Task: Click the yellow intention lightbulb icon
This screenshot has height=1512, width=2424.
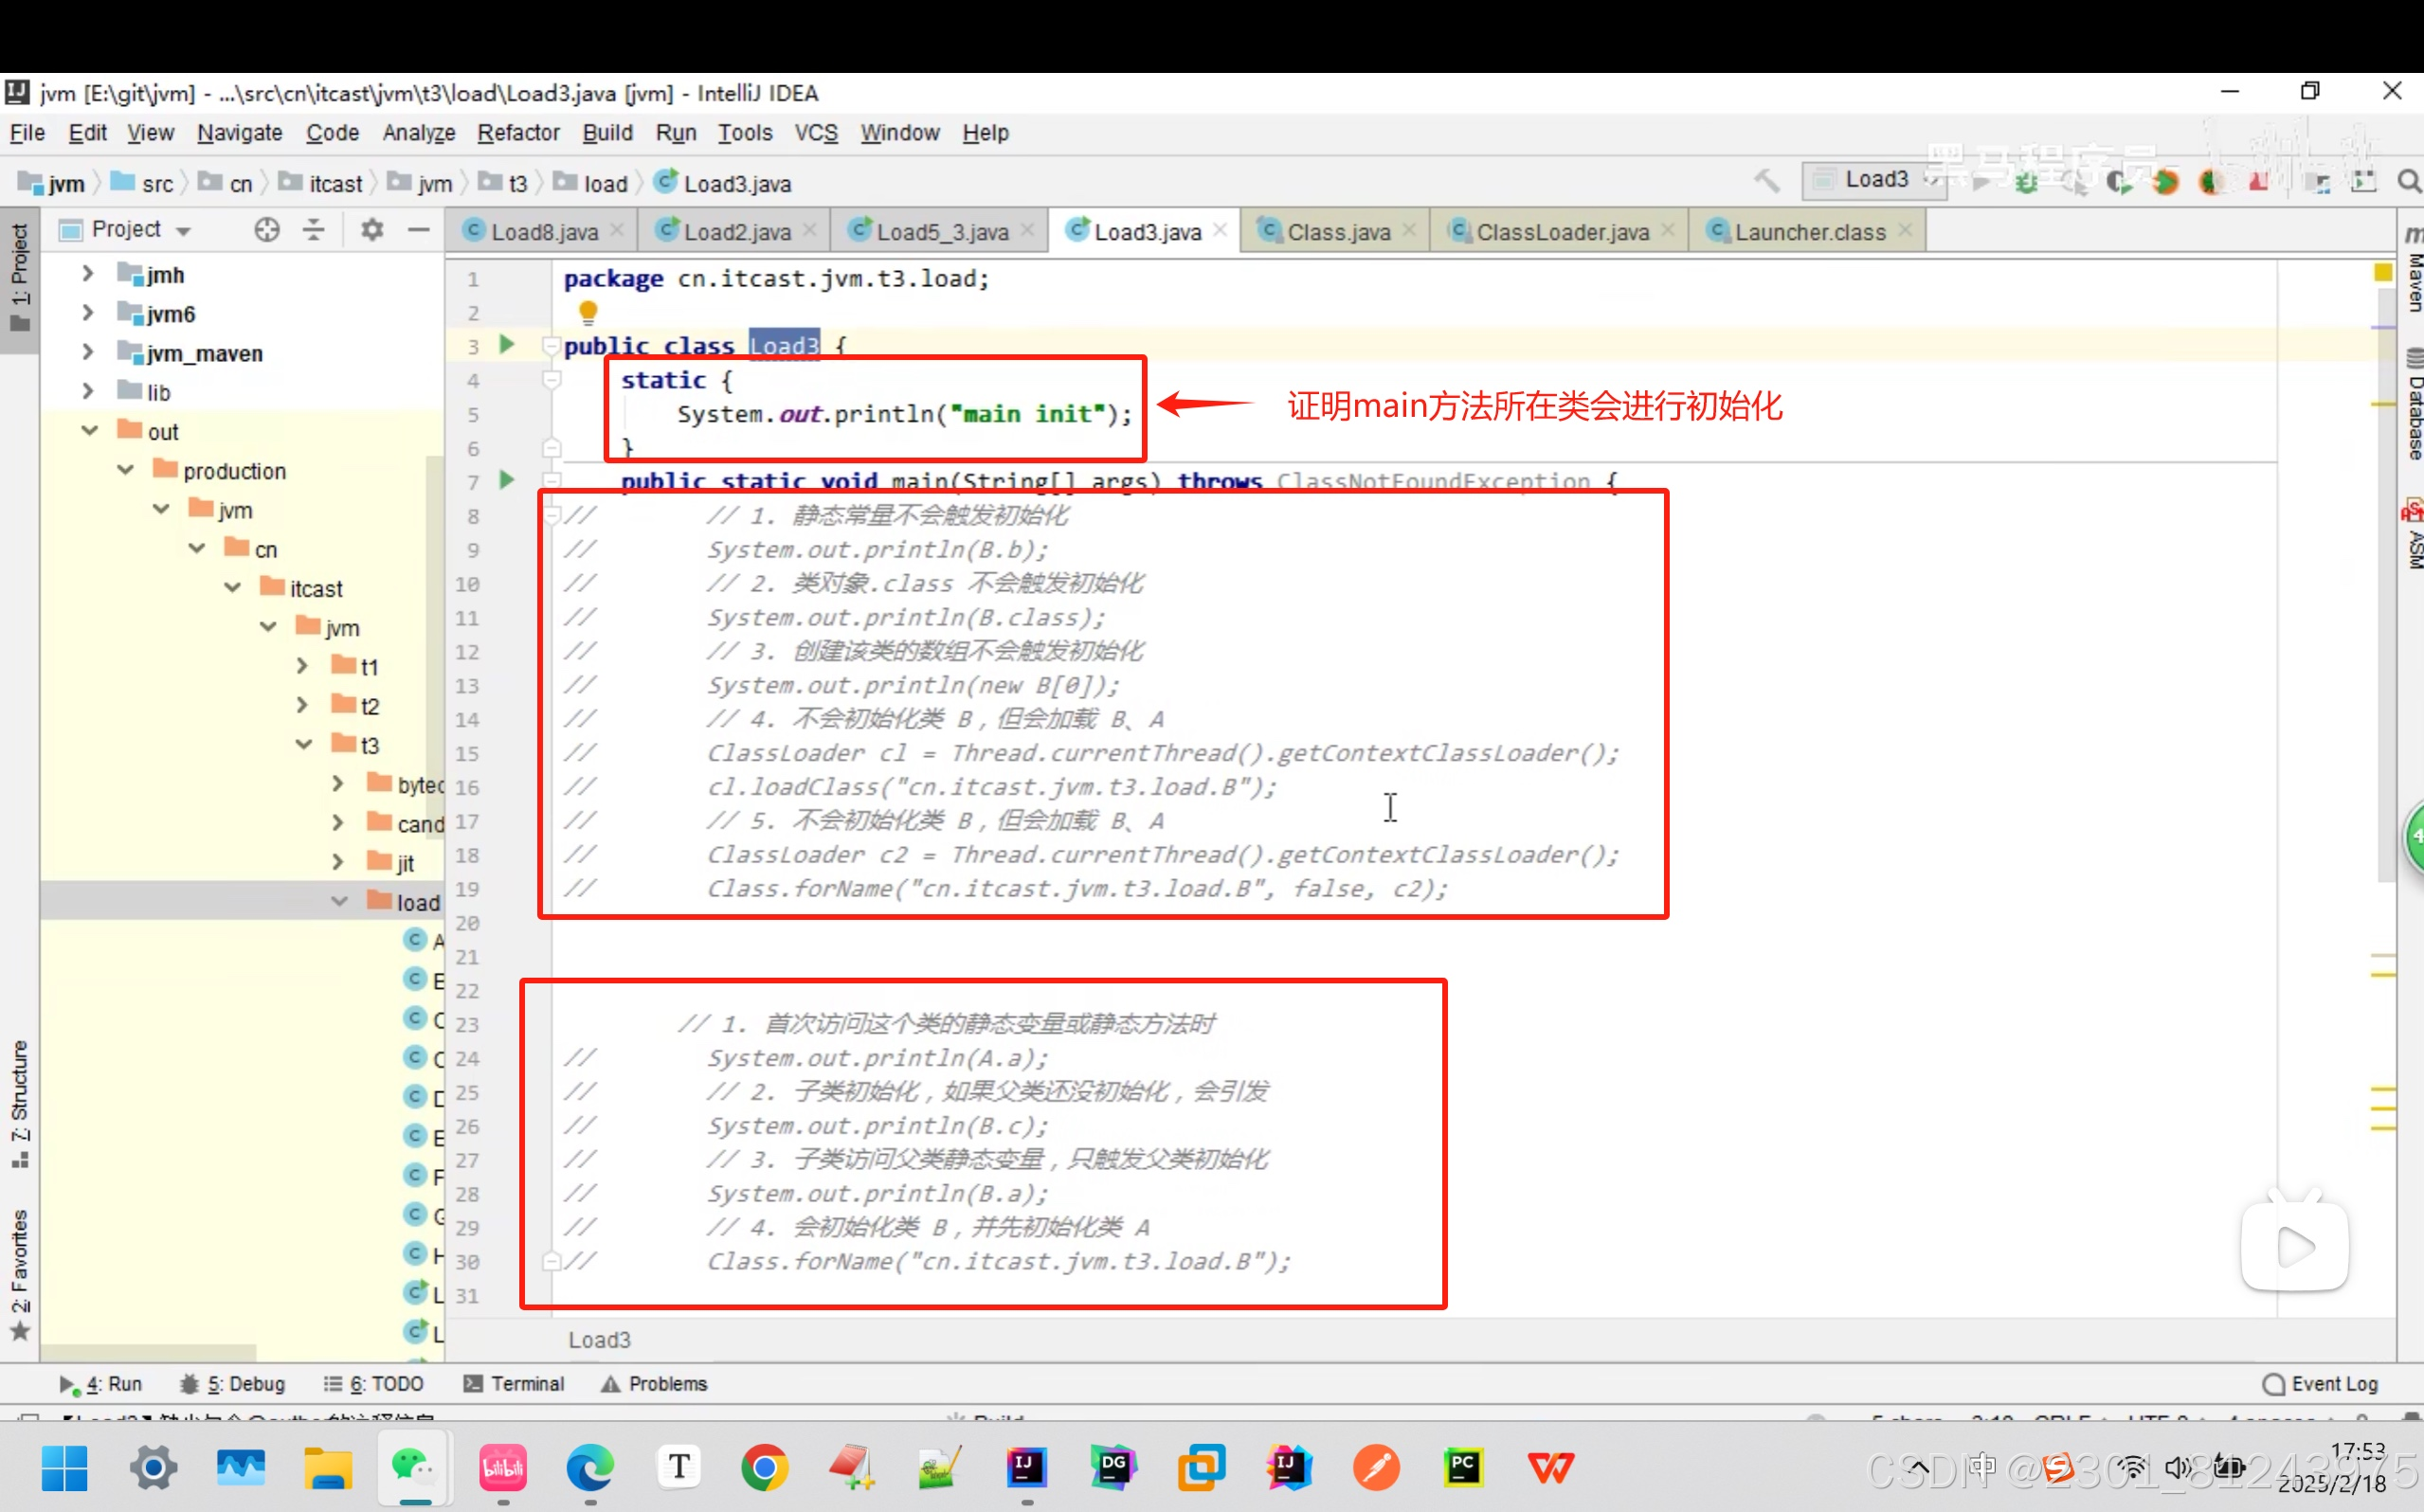Action: point(588,312)
